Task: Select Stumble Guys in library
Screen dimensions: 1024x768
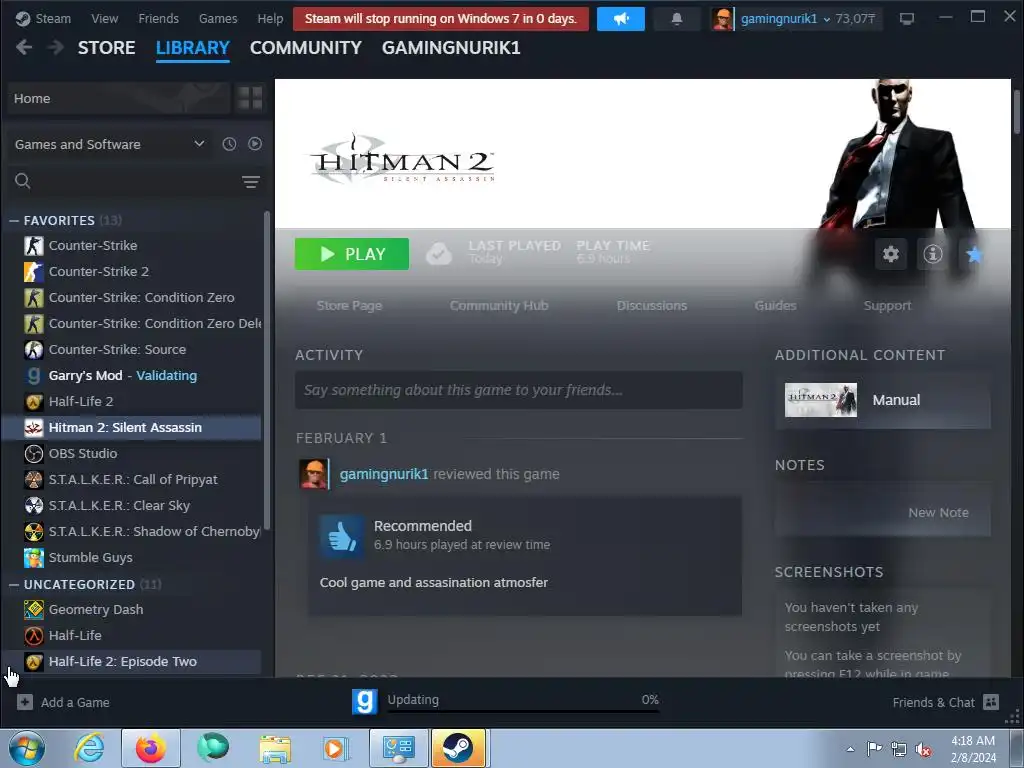Action: coord(131,557)
